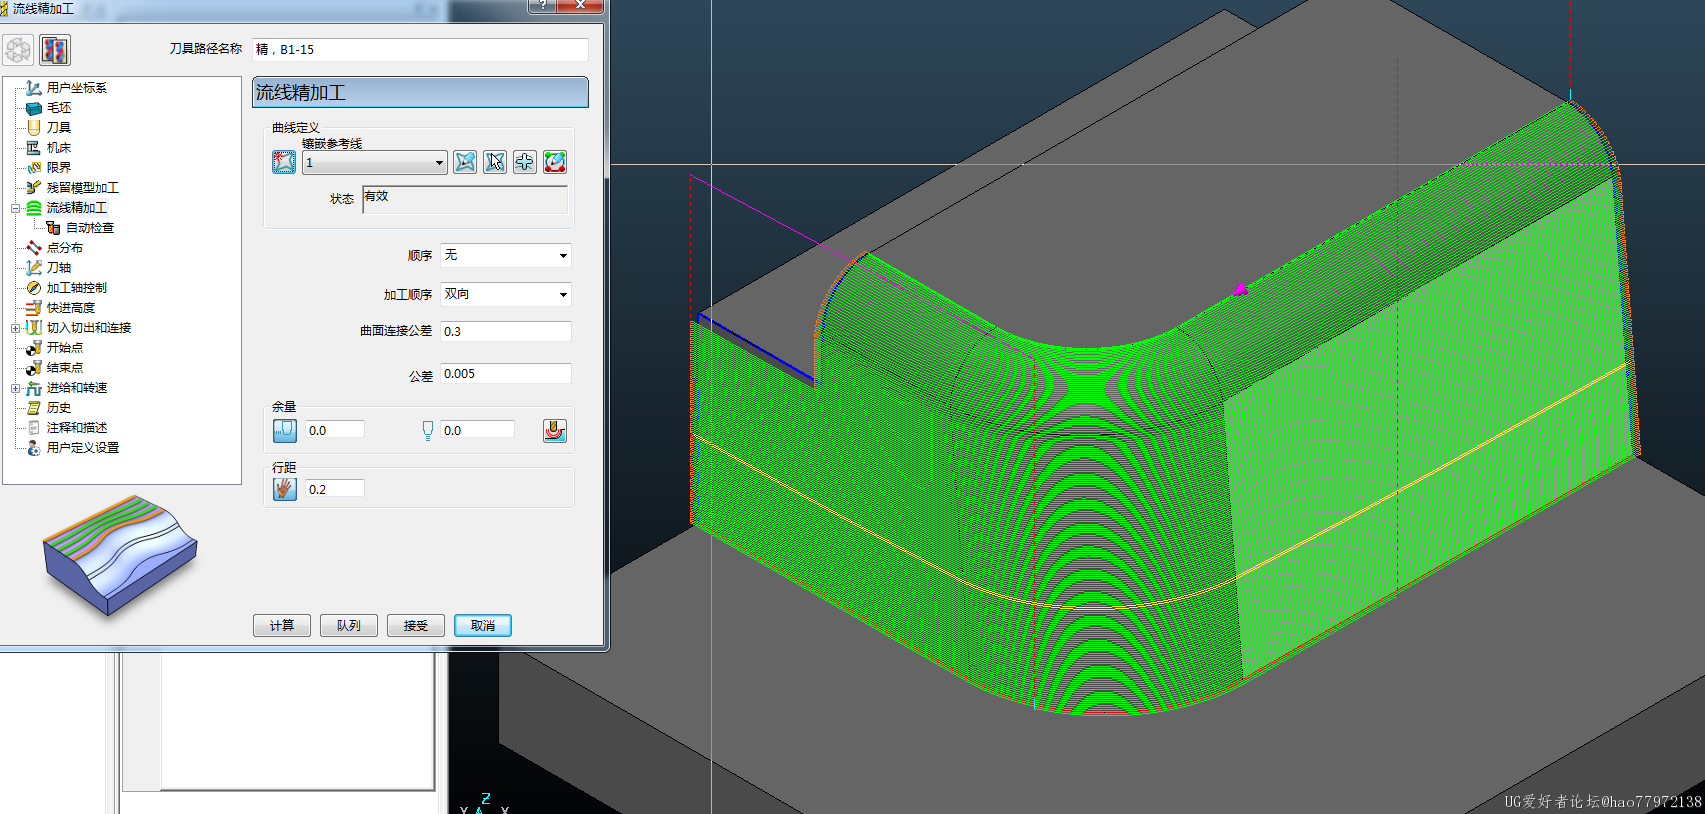Viewport: 1705px width, 814px height.
Task: Click the plus-shaped pattern icon
Action: 525,162
